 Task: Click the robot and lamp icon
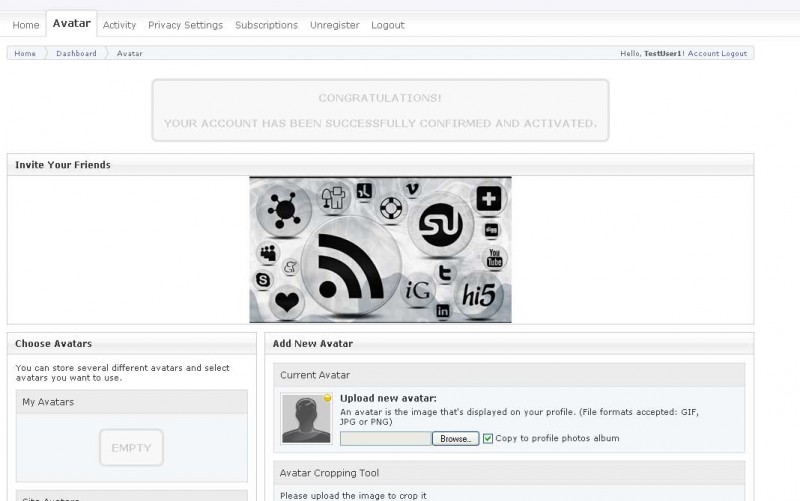point(333,197)
